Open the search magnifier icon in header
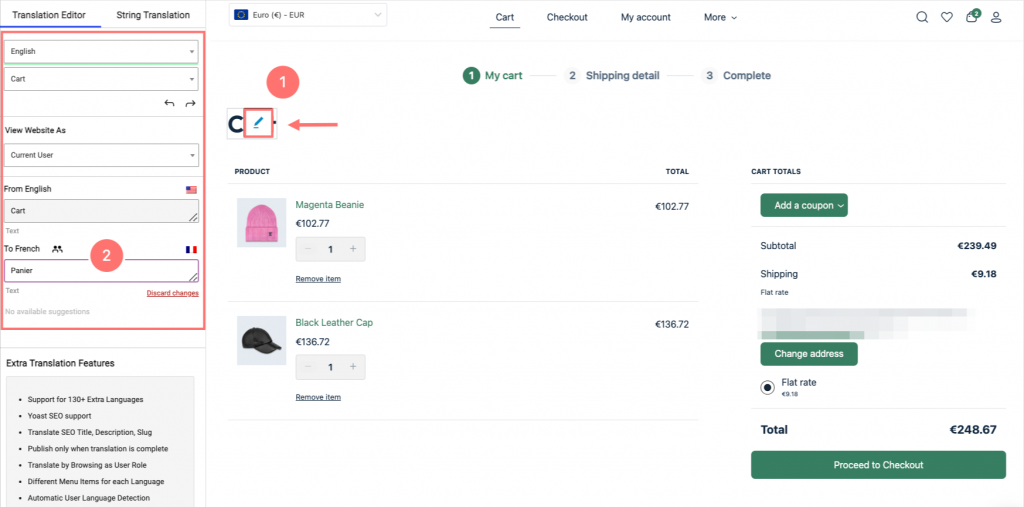The image size is (1024, 507). pyautogui.click(x=922, y=17)
